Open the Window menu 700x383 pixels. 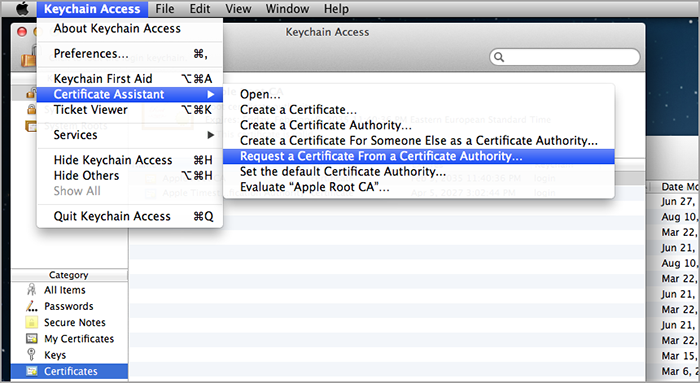tap(287, 8)
